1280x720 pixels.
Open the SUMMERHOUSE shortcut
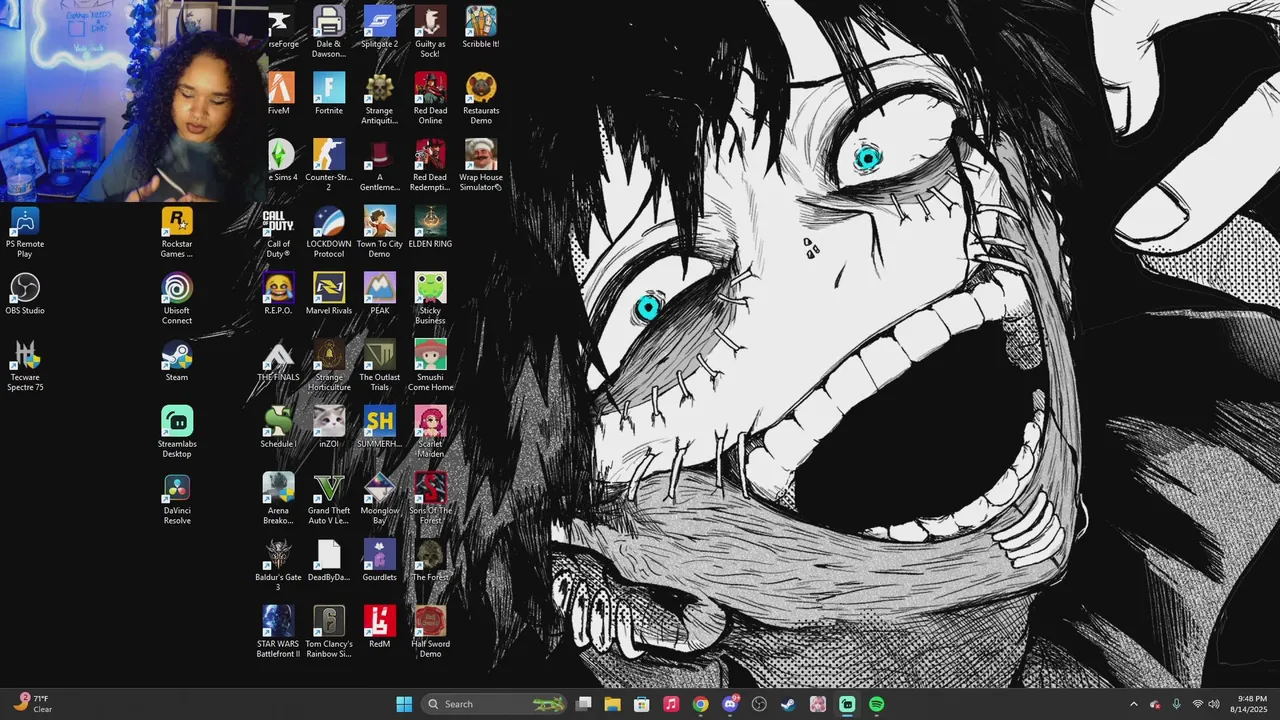click(380, 427)
